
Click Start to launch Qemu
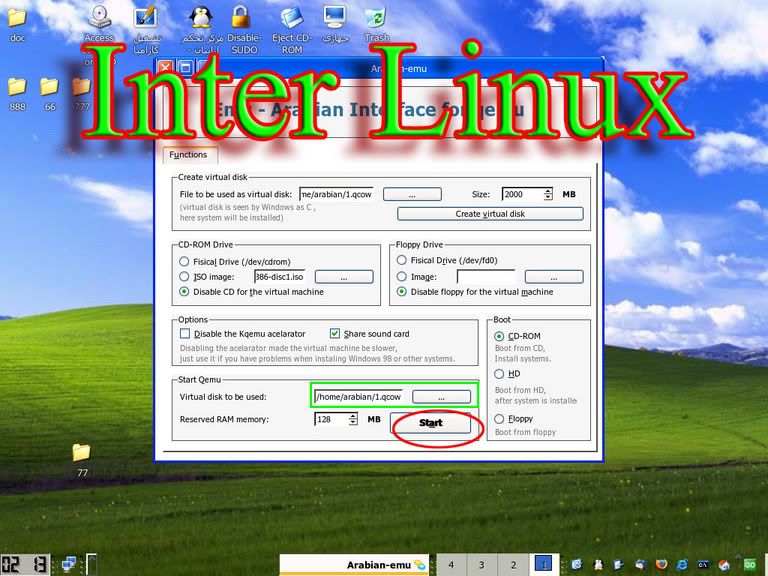[x=431, y=423]
